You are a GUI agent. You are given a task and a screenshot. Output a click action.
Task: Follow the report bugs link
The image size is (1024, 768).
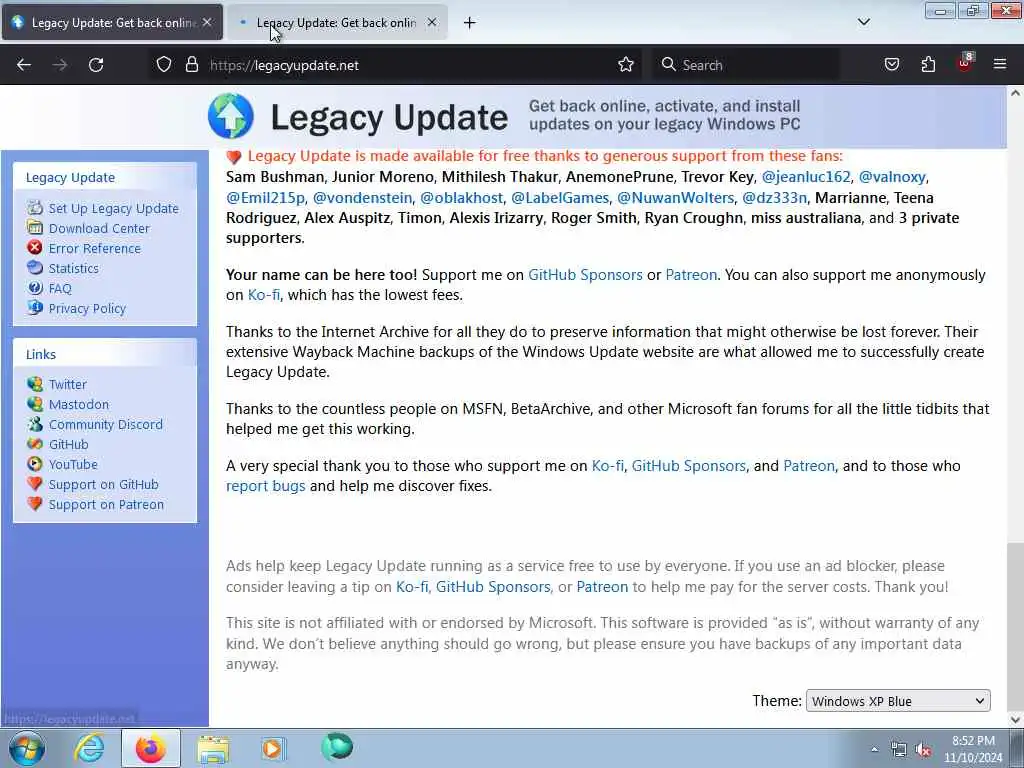(265, 486)
